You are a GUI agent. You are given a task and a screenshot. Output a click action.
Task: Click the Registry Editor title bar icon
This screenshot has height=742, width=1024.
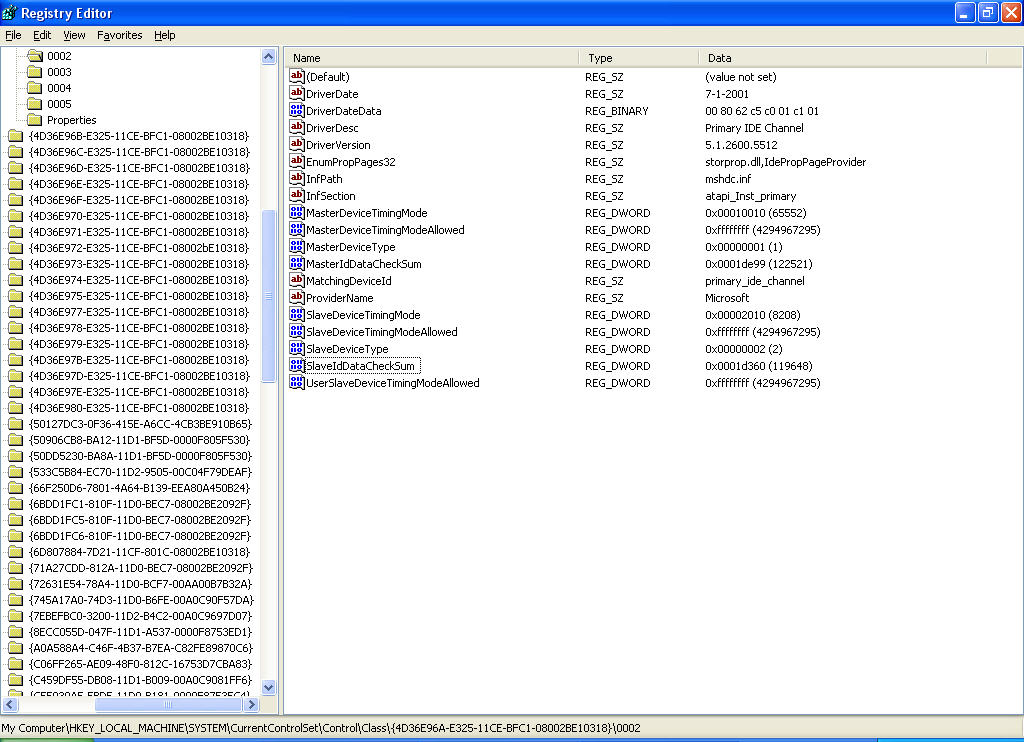(10, 12)
